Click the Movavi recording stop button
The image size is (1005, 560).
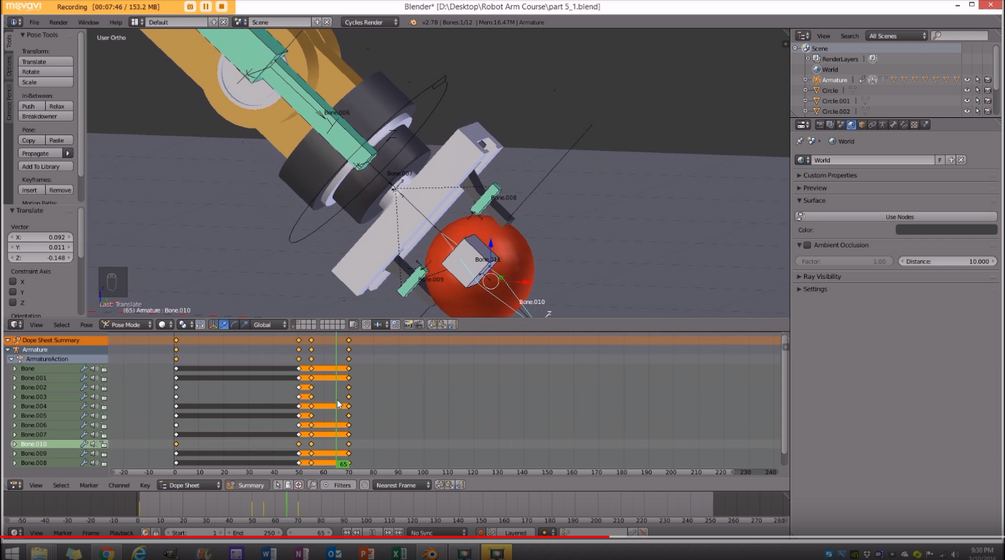pos(221,6)
